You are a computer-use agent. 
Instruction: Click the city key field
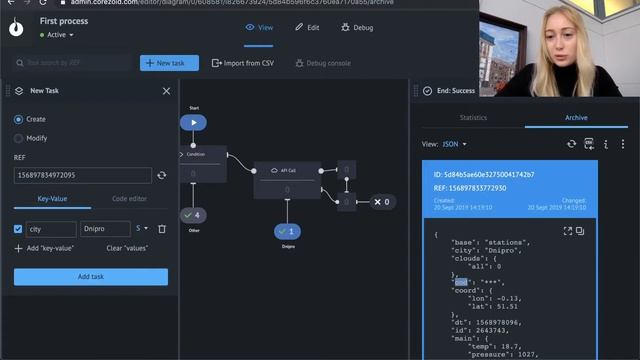51,229
